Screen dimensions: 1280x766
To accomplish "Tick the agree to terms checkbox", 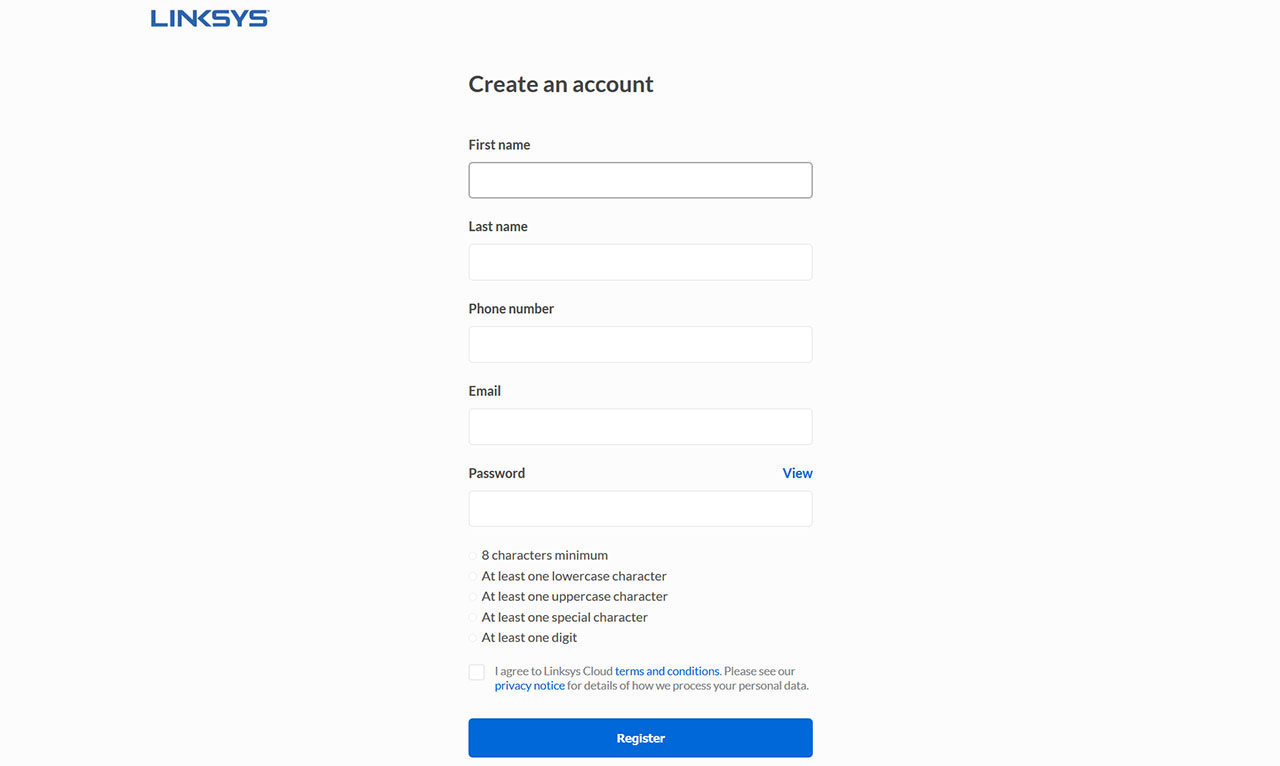I will (477, 672).
